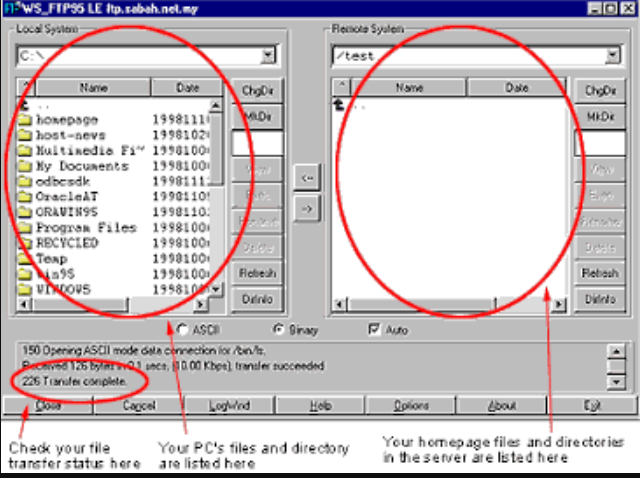
Task: Select ASCII transfer mode
Action: coord(182,328)
